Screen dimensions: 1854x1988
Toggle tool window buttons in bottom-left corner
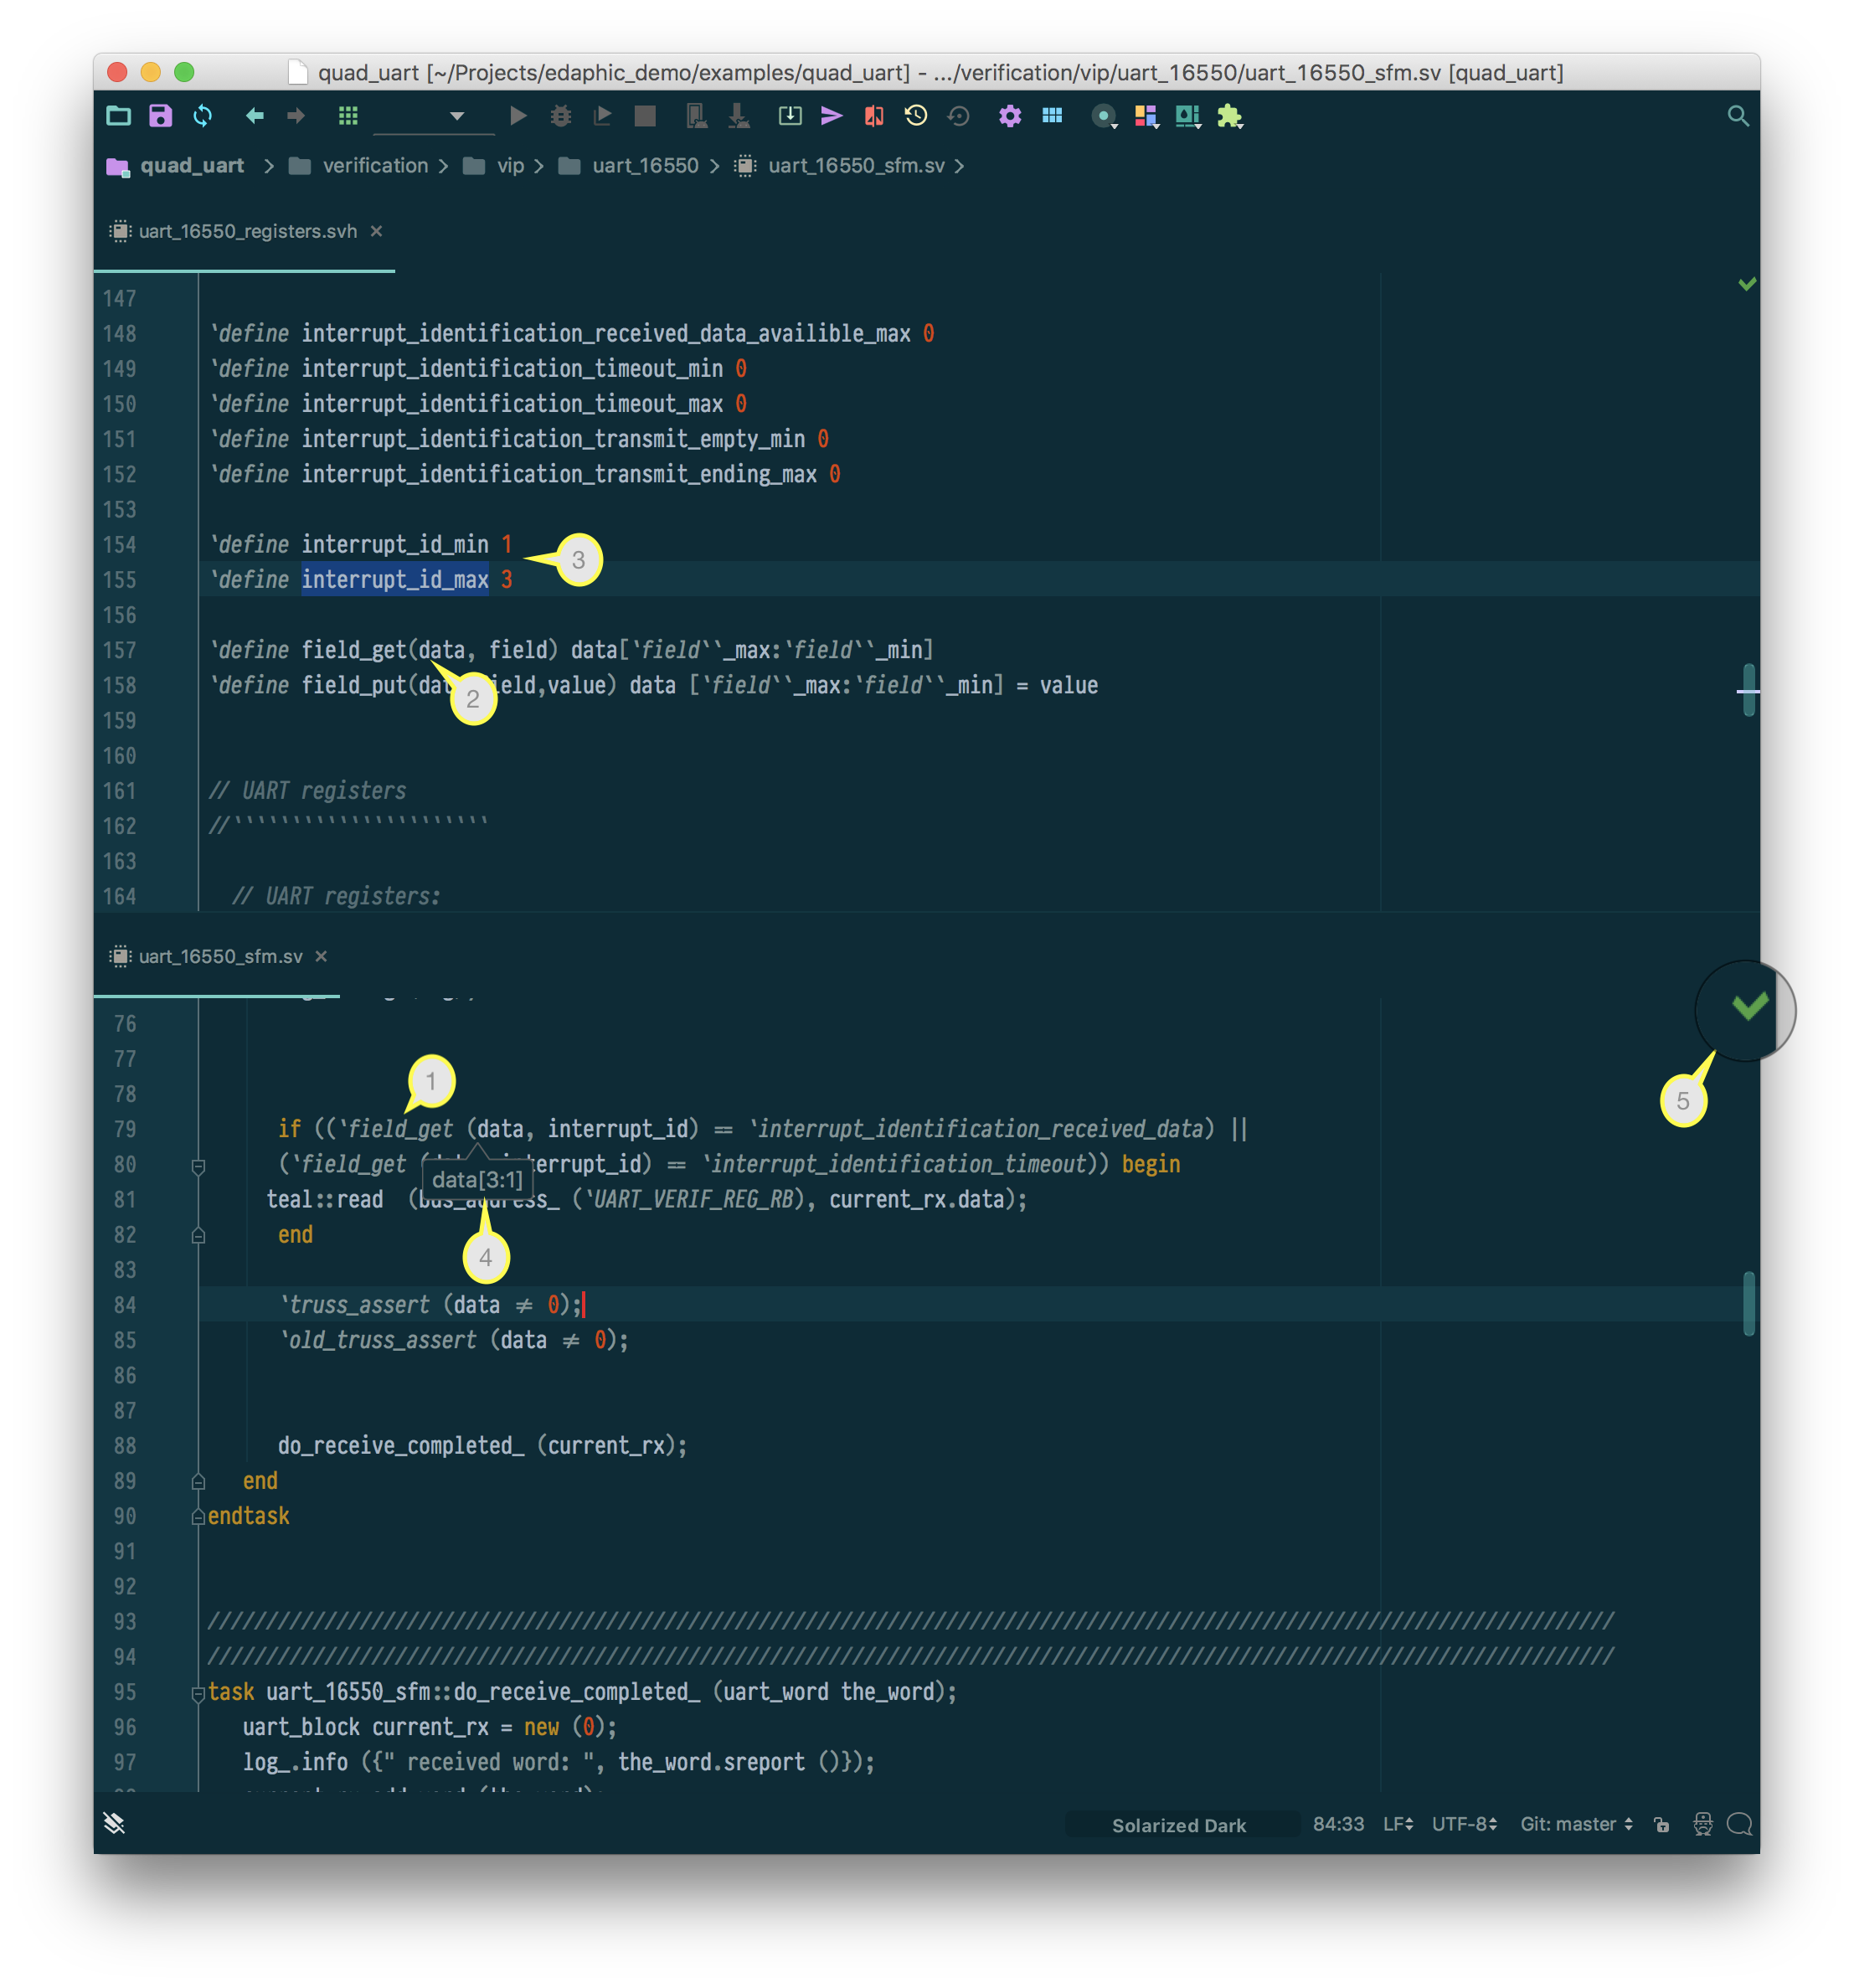point(114,1824)
